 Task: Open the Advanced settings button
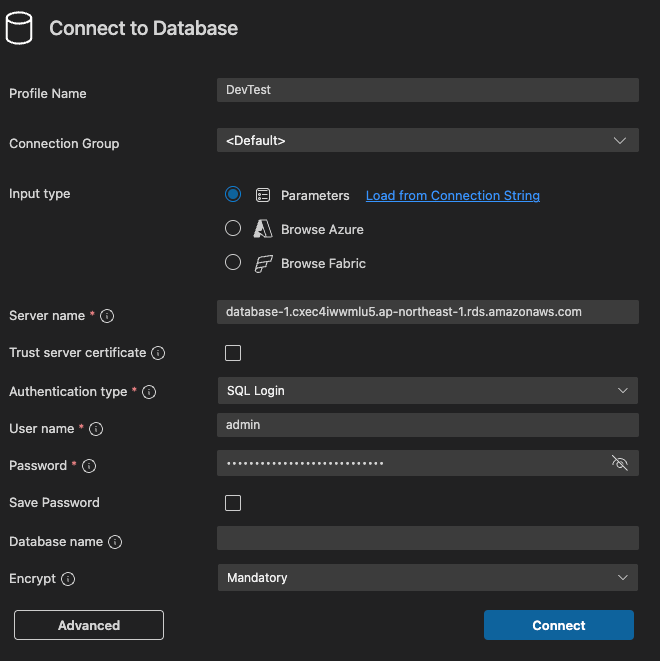tap(89, 625)
